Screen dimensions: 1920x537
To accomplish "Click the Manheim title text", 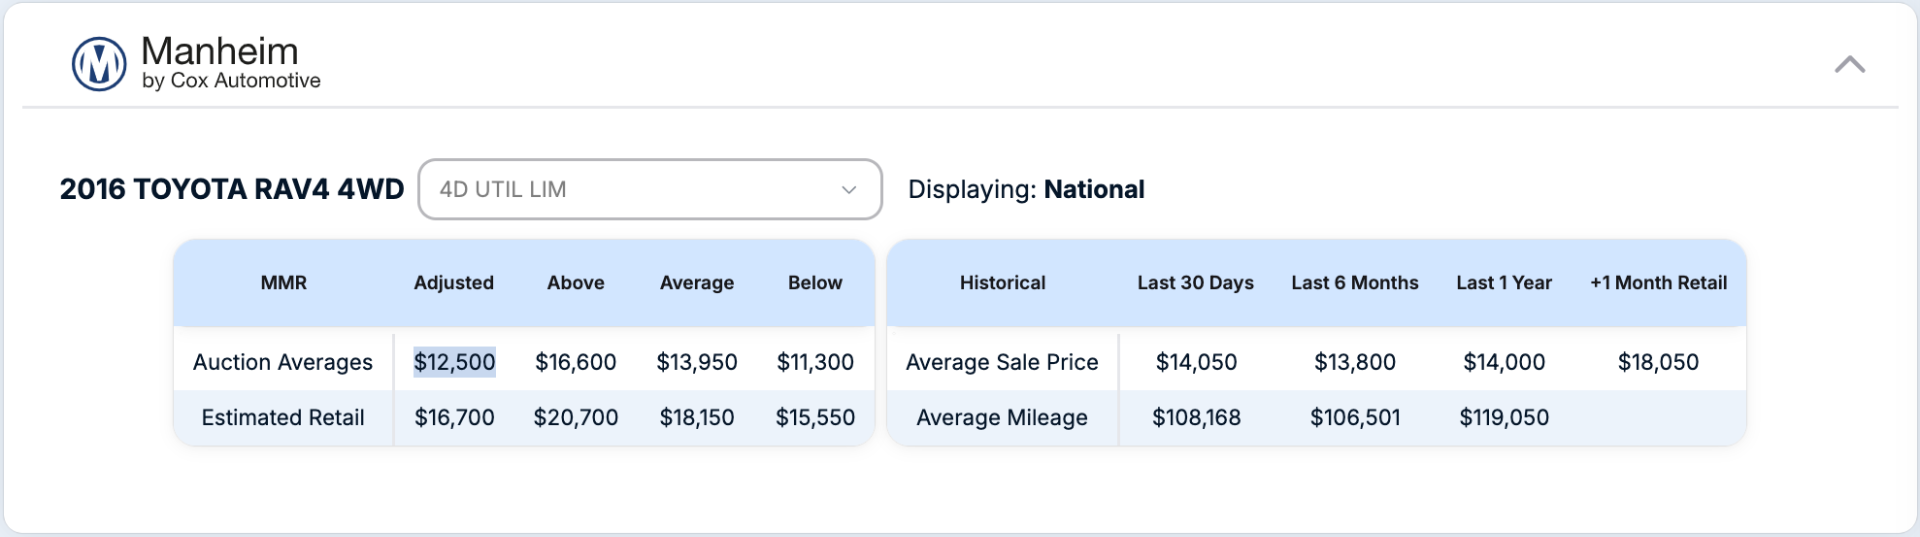I will pyautogui.click(x=220, y=51).
